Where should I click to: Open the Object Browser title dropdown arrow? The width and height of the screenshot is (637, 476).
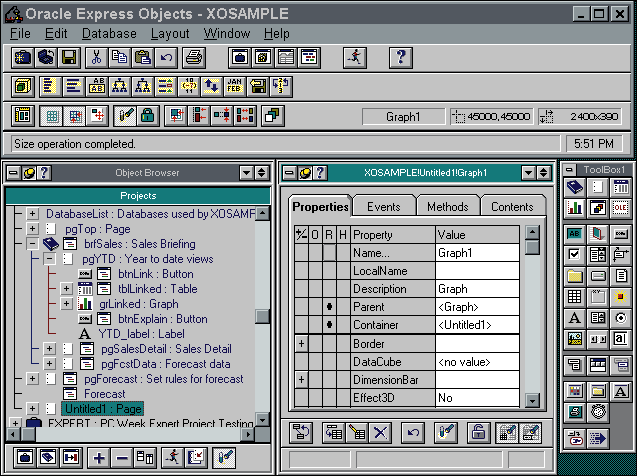246,173
